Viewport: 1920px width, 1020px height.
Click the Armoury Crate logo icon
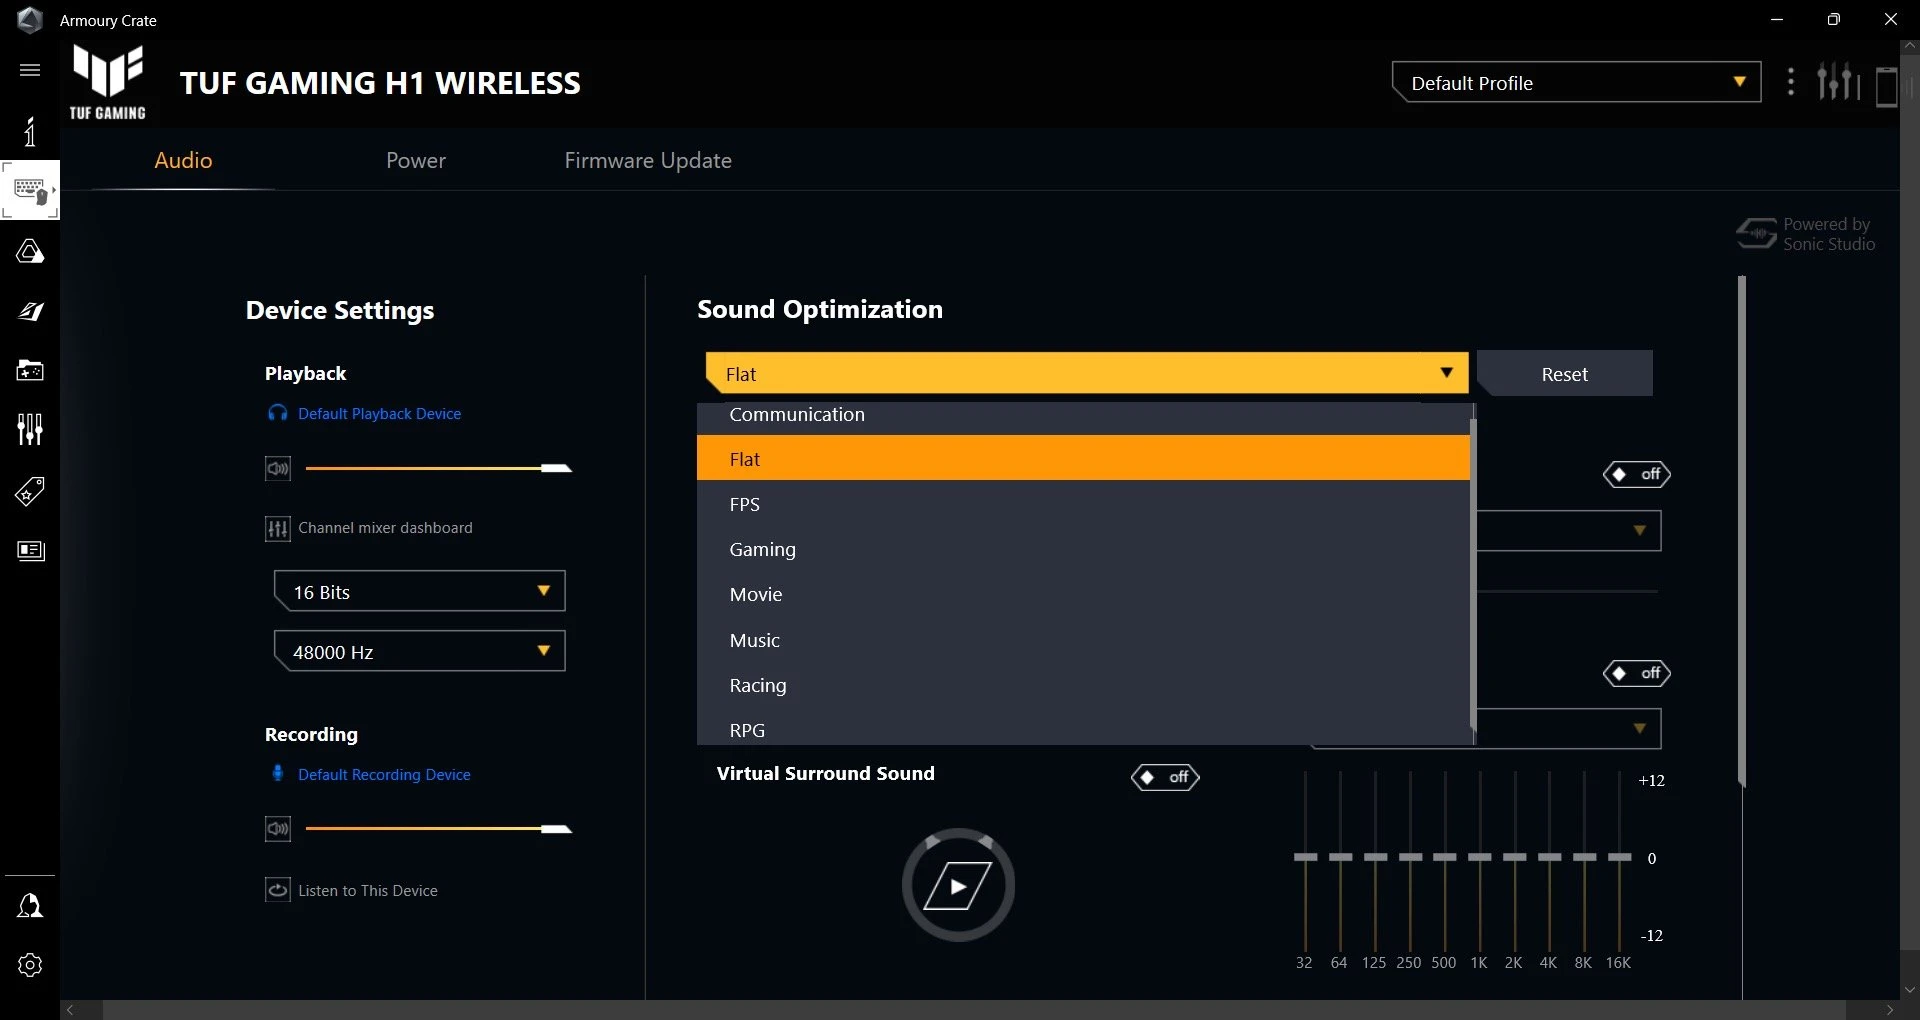[30, 19]
